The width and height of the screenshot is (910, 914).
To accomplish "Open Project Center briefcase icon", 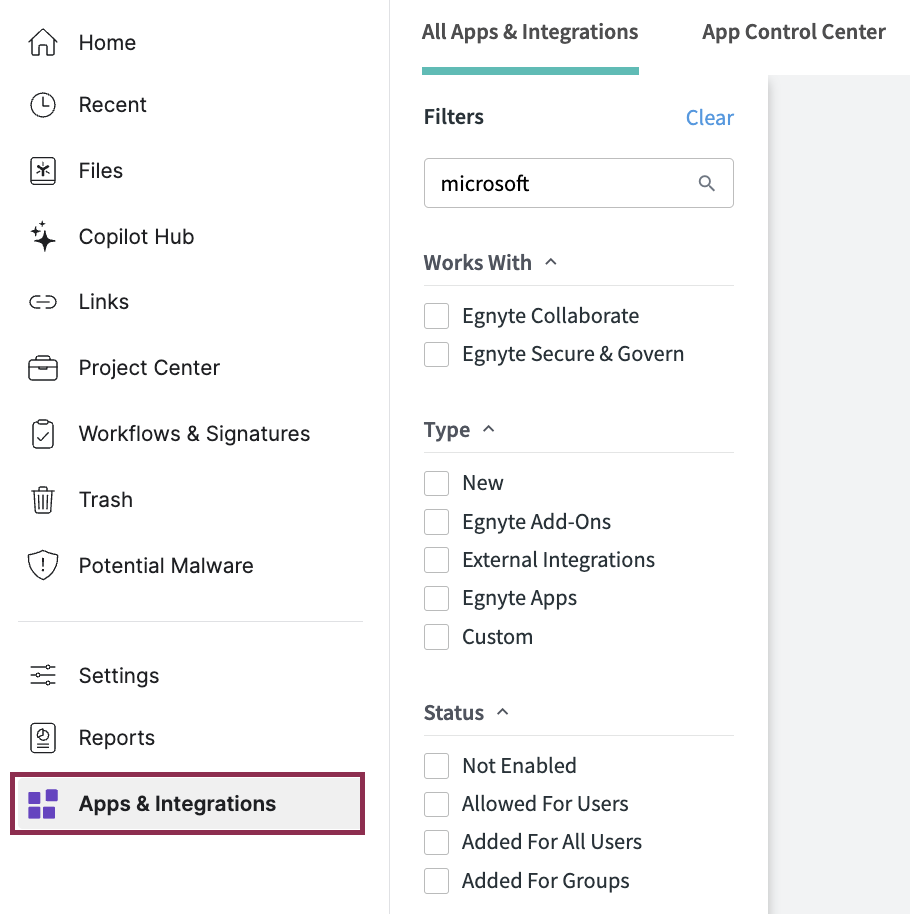I will 43,368.
